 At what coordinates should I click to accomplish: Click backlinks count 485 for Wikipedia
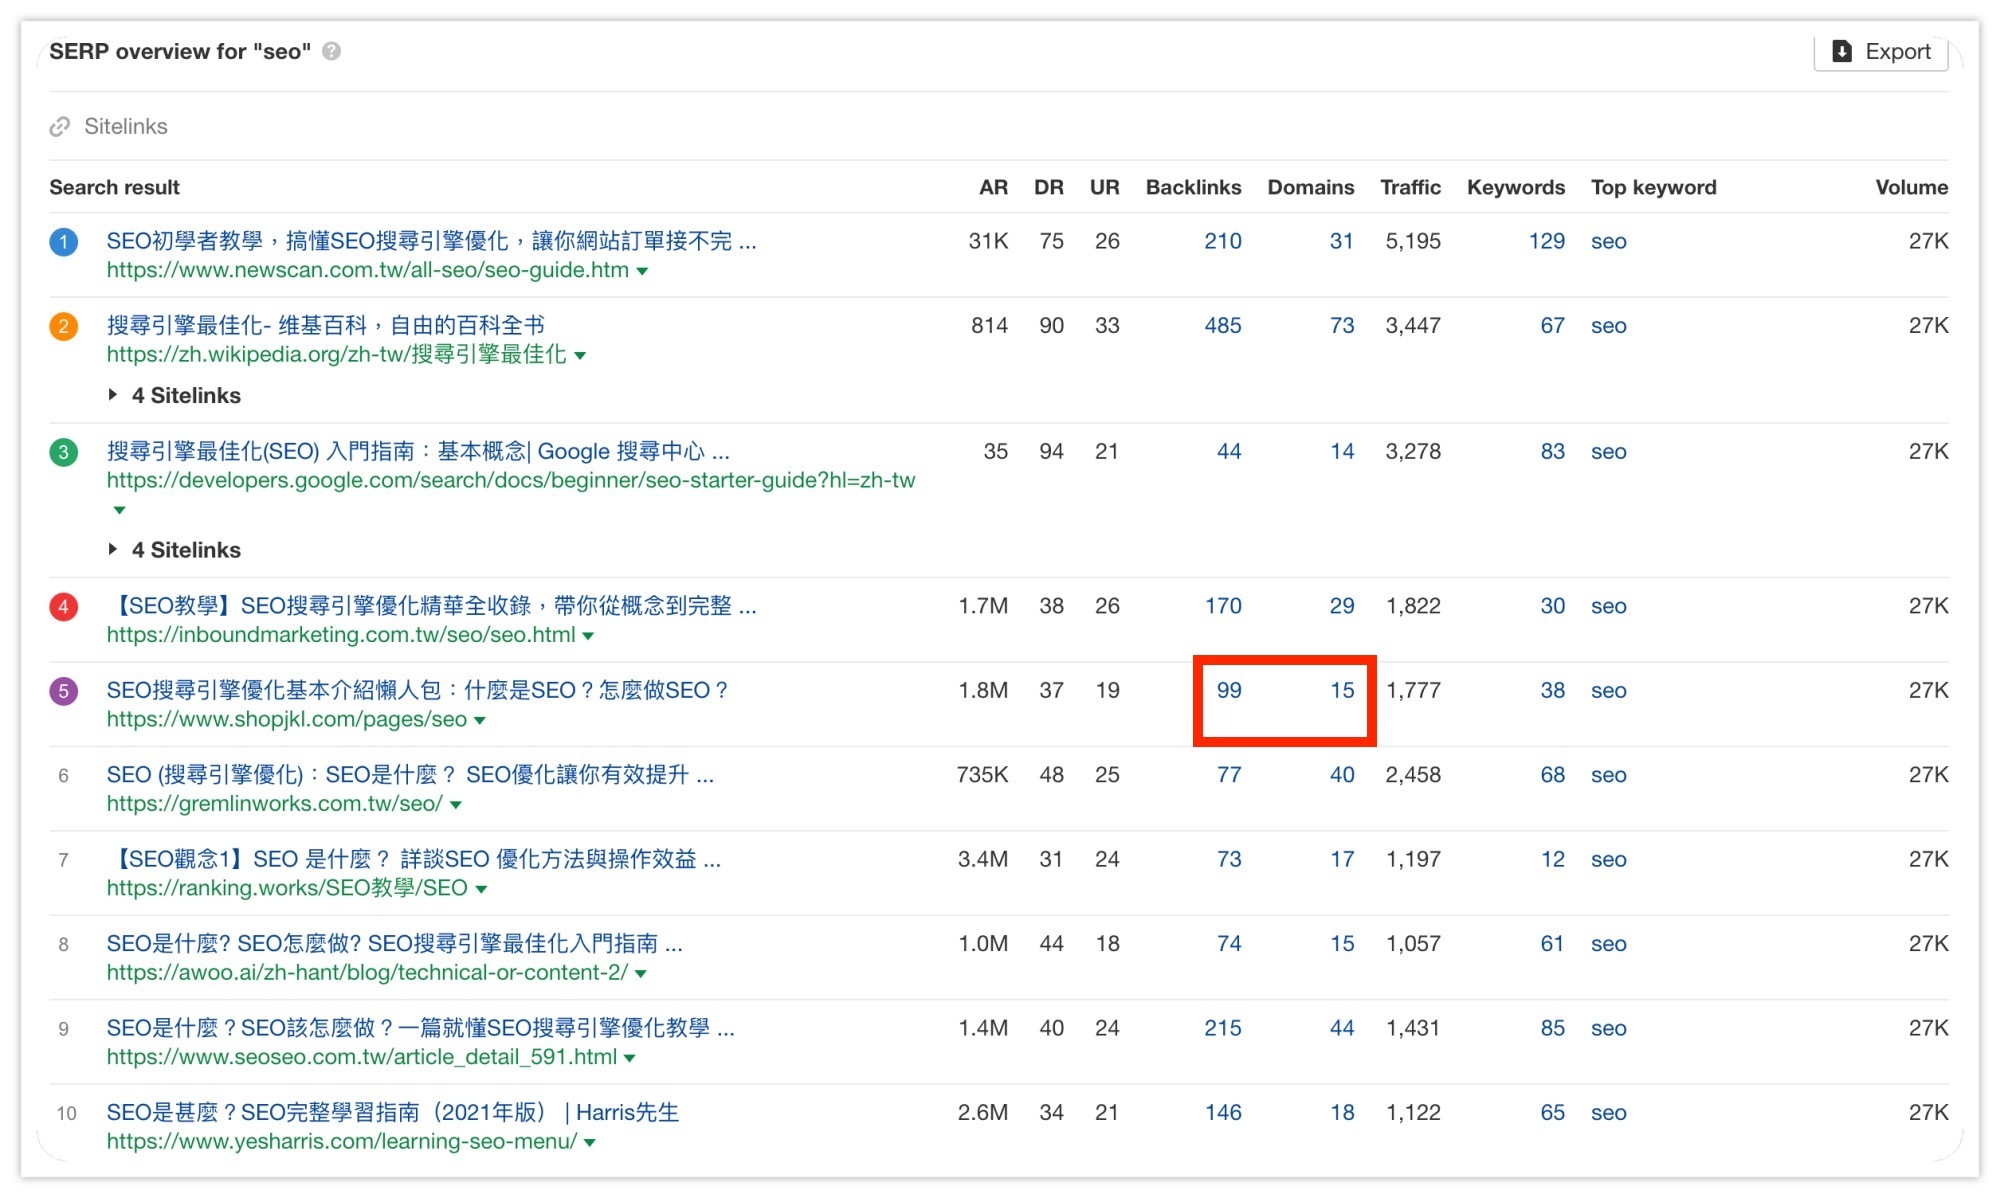pos(1222,326)
